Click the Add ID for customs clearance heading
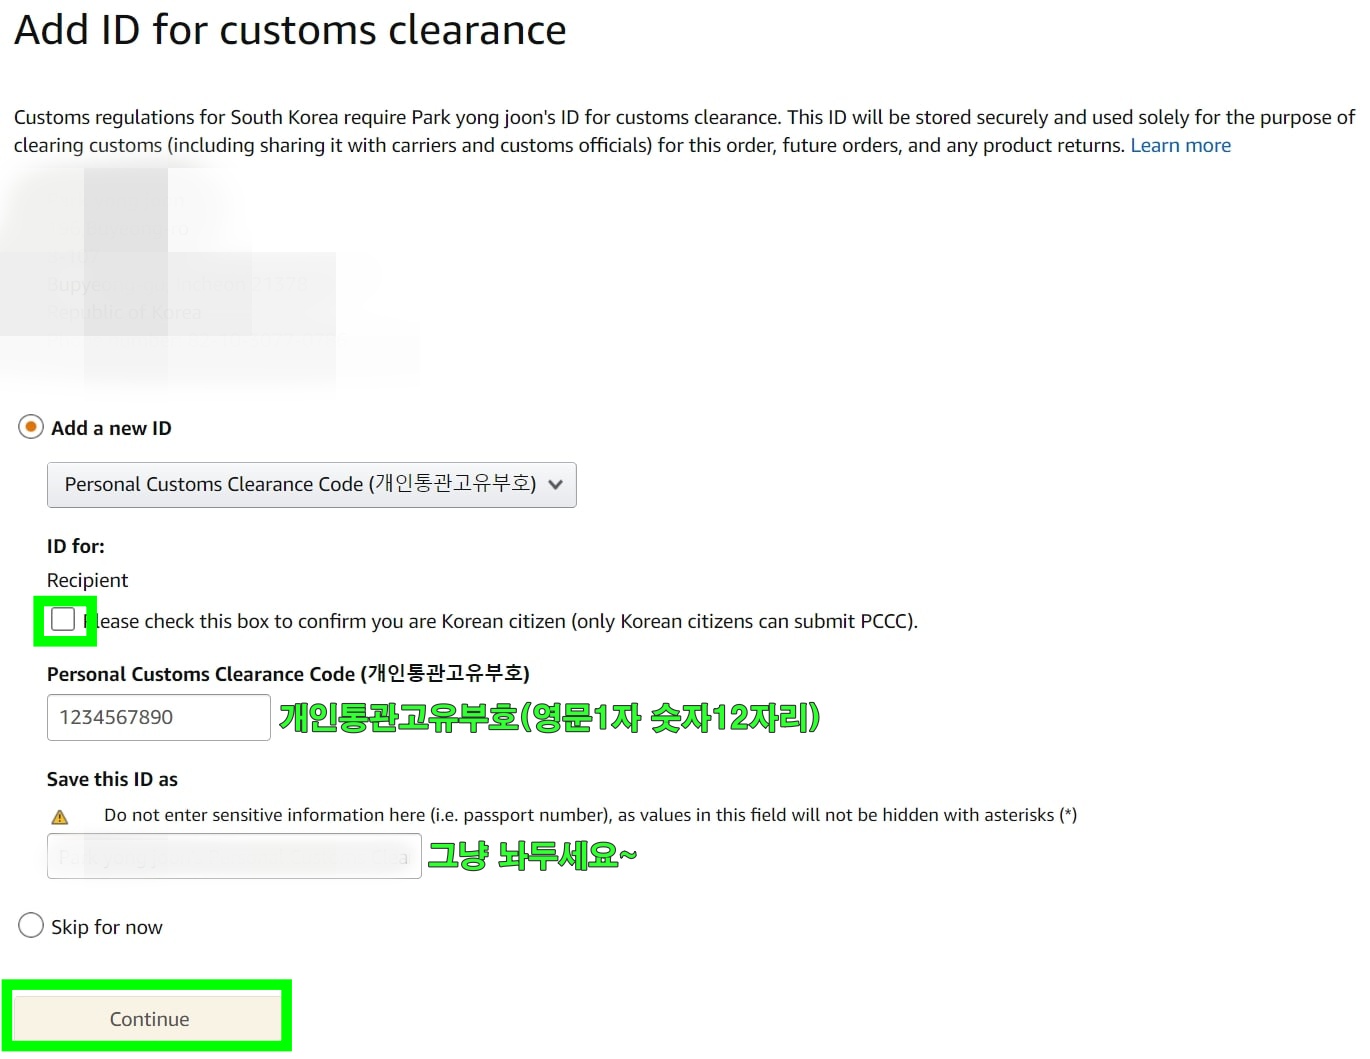This screenshot has height=1059, width=1370. tap(290, 30)
